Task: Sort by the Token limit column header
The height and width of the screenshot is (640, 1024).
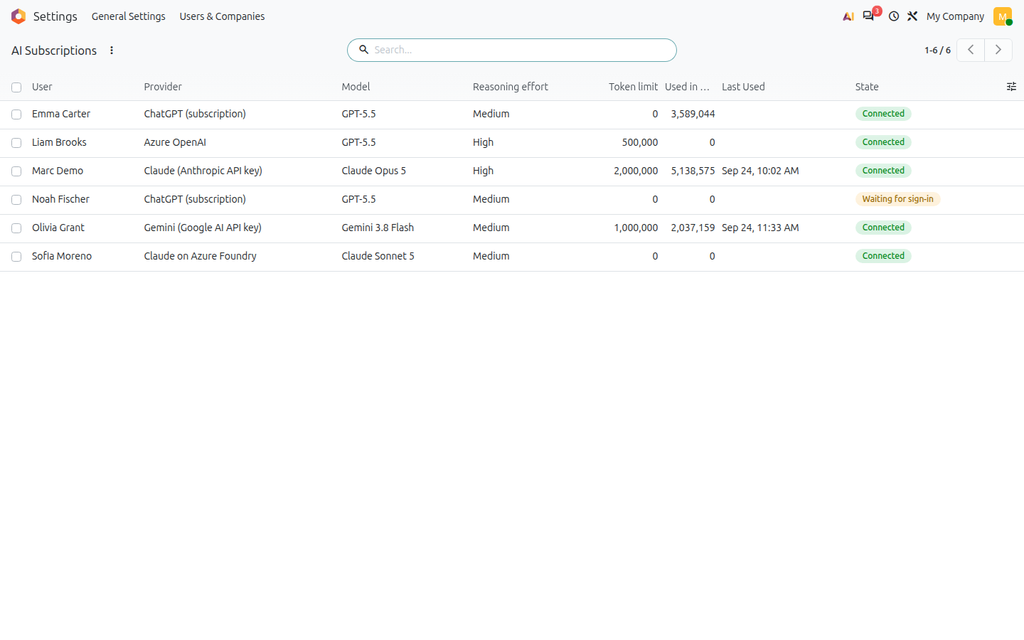Action: [x=633, y=87]
